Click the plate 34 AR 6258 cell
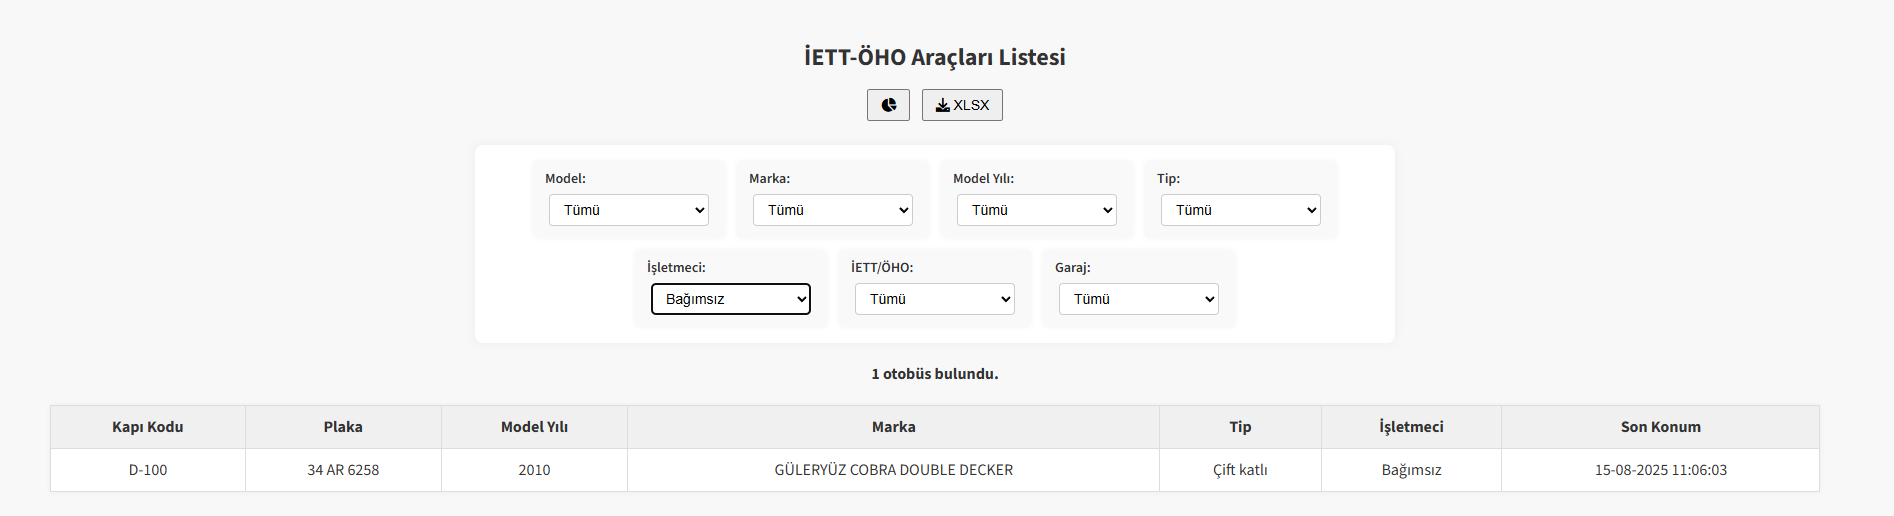This screenshot has height=516, width=1894. click(343, 470)
